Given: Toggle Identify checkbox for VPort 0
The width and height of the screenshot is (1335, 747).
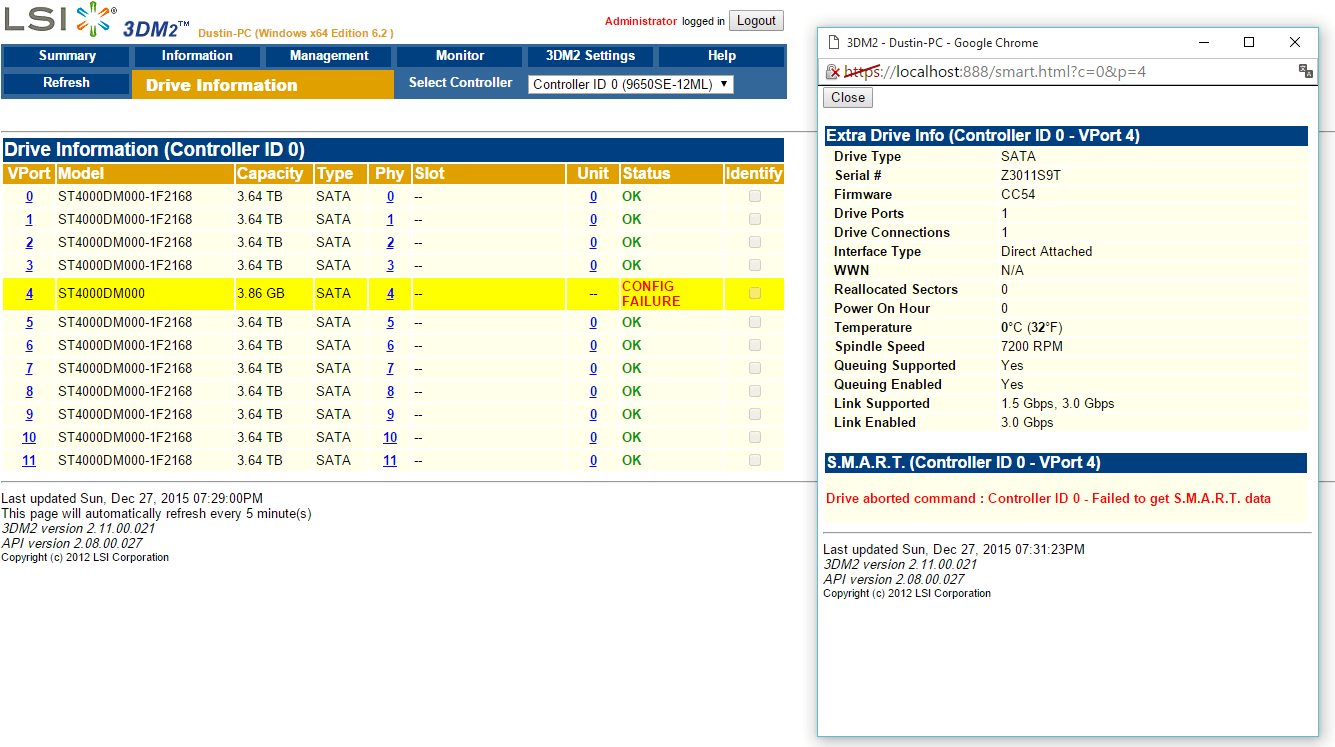Looking at the screenshot, I should pos(755,196).
